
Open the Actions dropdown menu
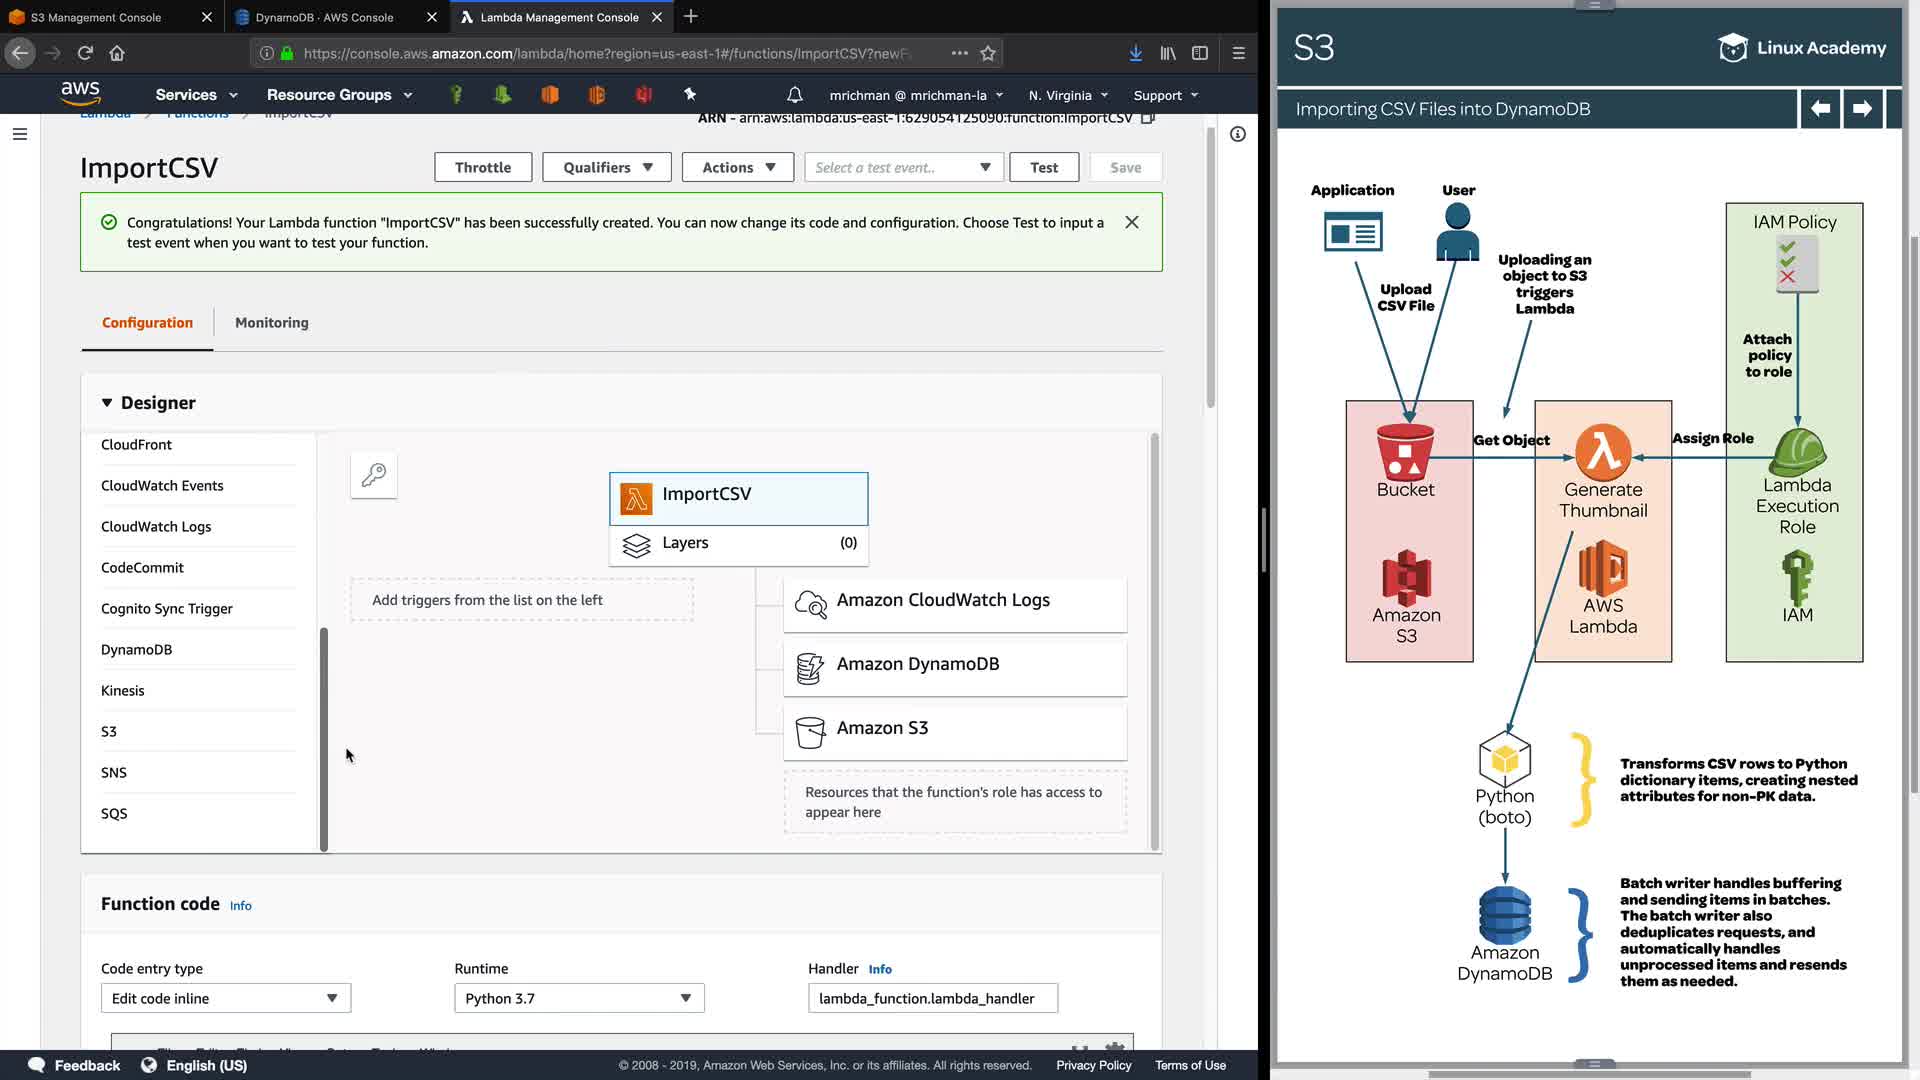coord(738,167)
